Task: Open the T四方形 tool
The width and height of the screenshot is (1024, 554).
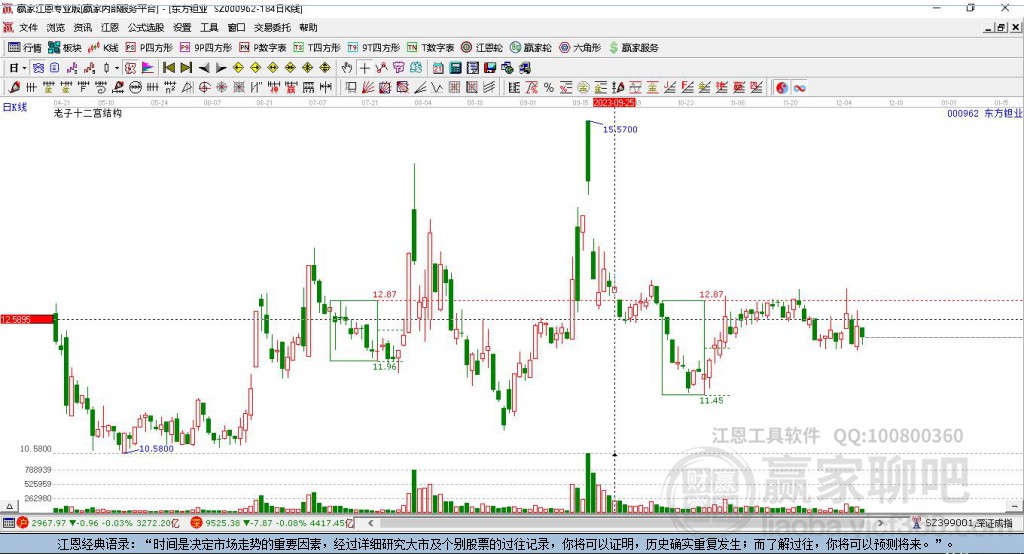Action: click(317, 48)
